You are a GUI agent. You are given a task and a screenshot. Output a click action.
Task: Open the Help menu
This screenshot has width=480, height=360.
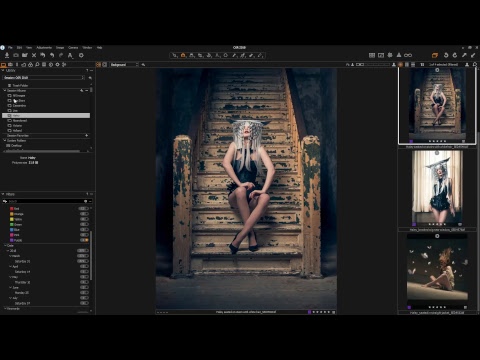pos(99,48)
